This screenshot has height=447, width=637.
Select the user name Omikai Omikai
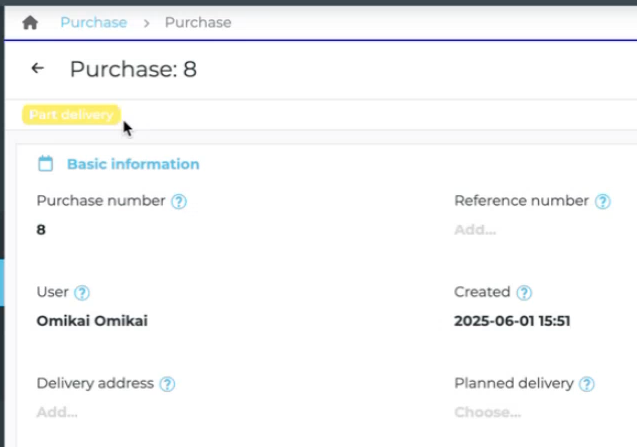point(91,321)
